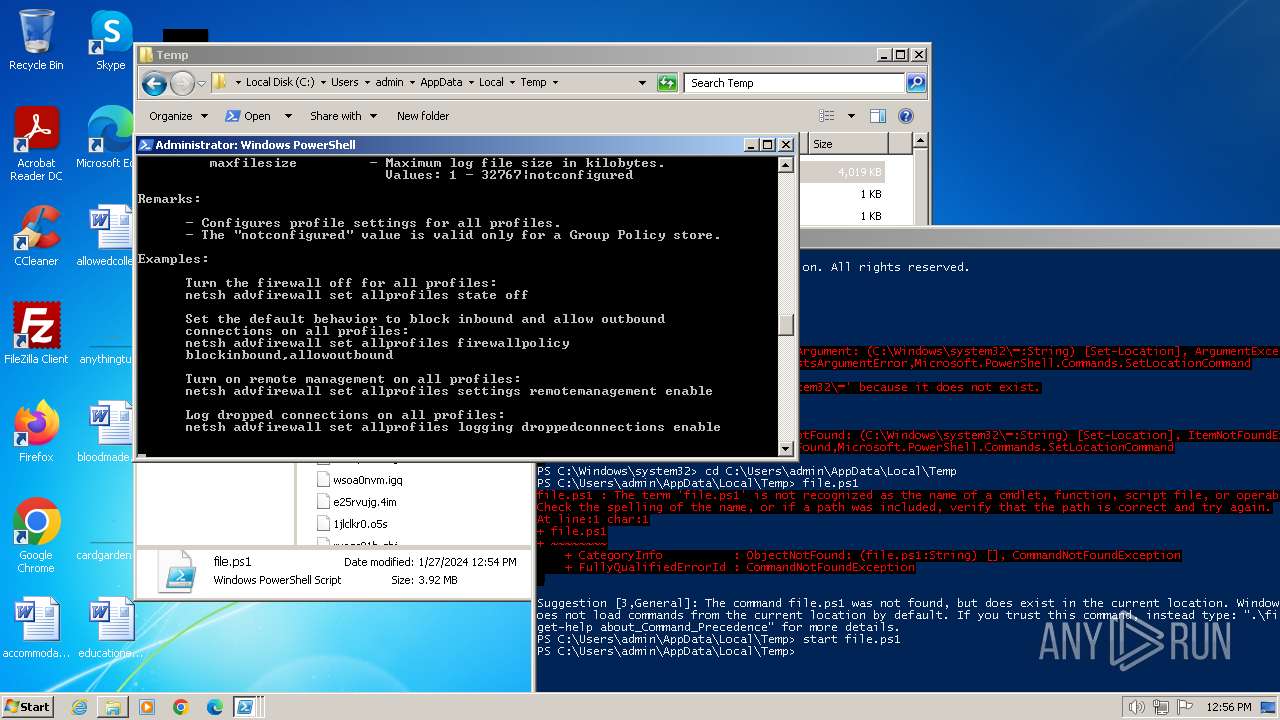Open the recent pages dropdown in Explorer

click(202, 83)
